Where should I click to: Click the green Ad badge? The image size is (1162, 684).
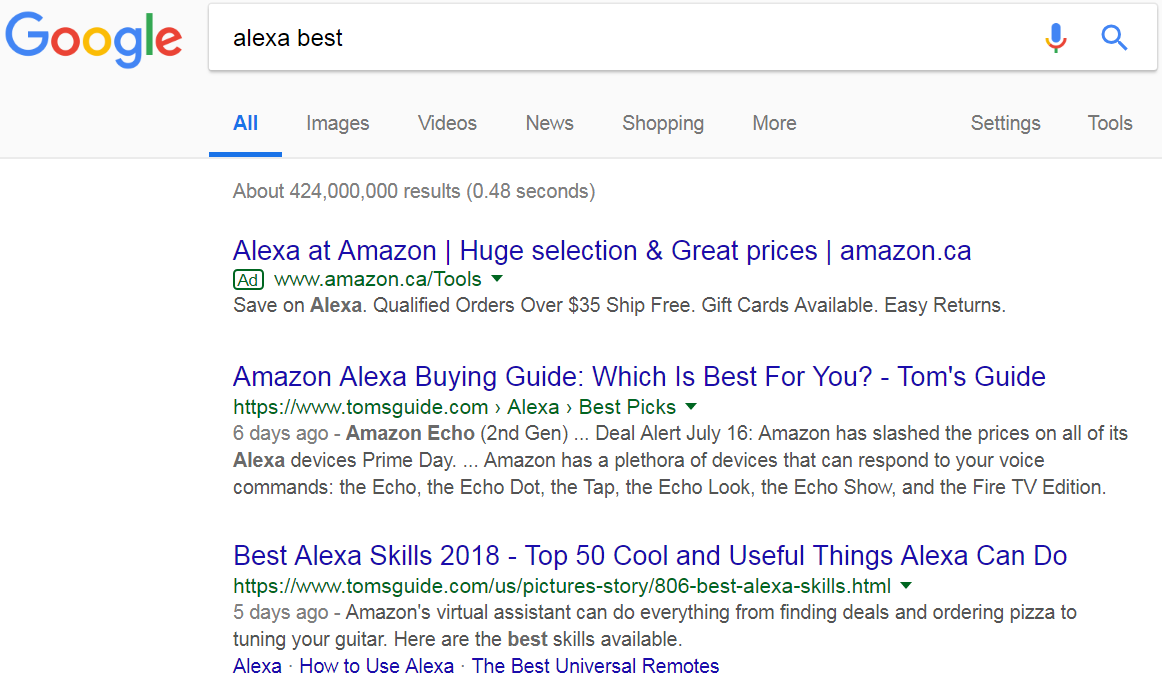(248, 279)
